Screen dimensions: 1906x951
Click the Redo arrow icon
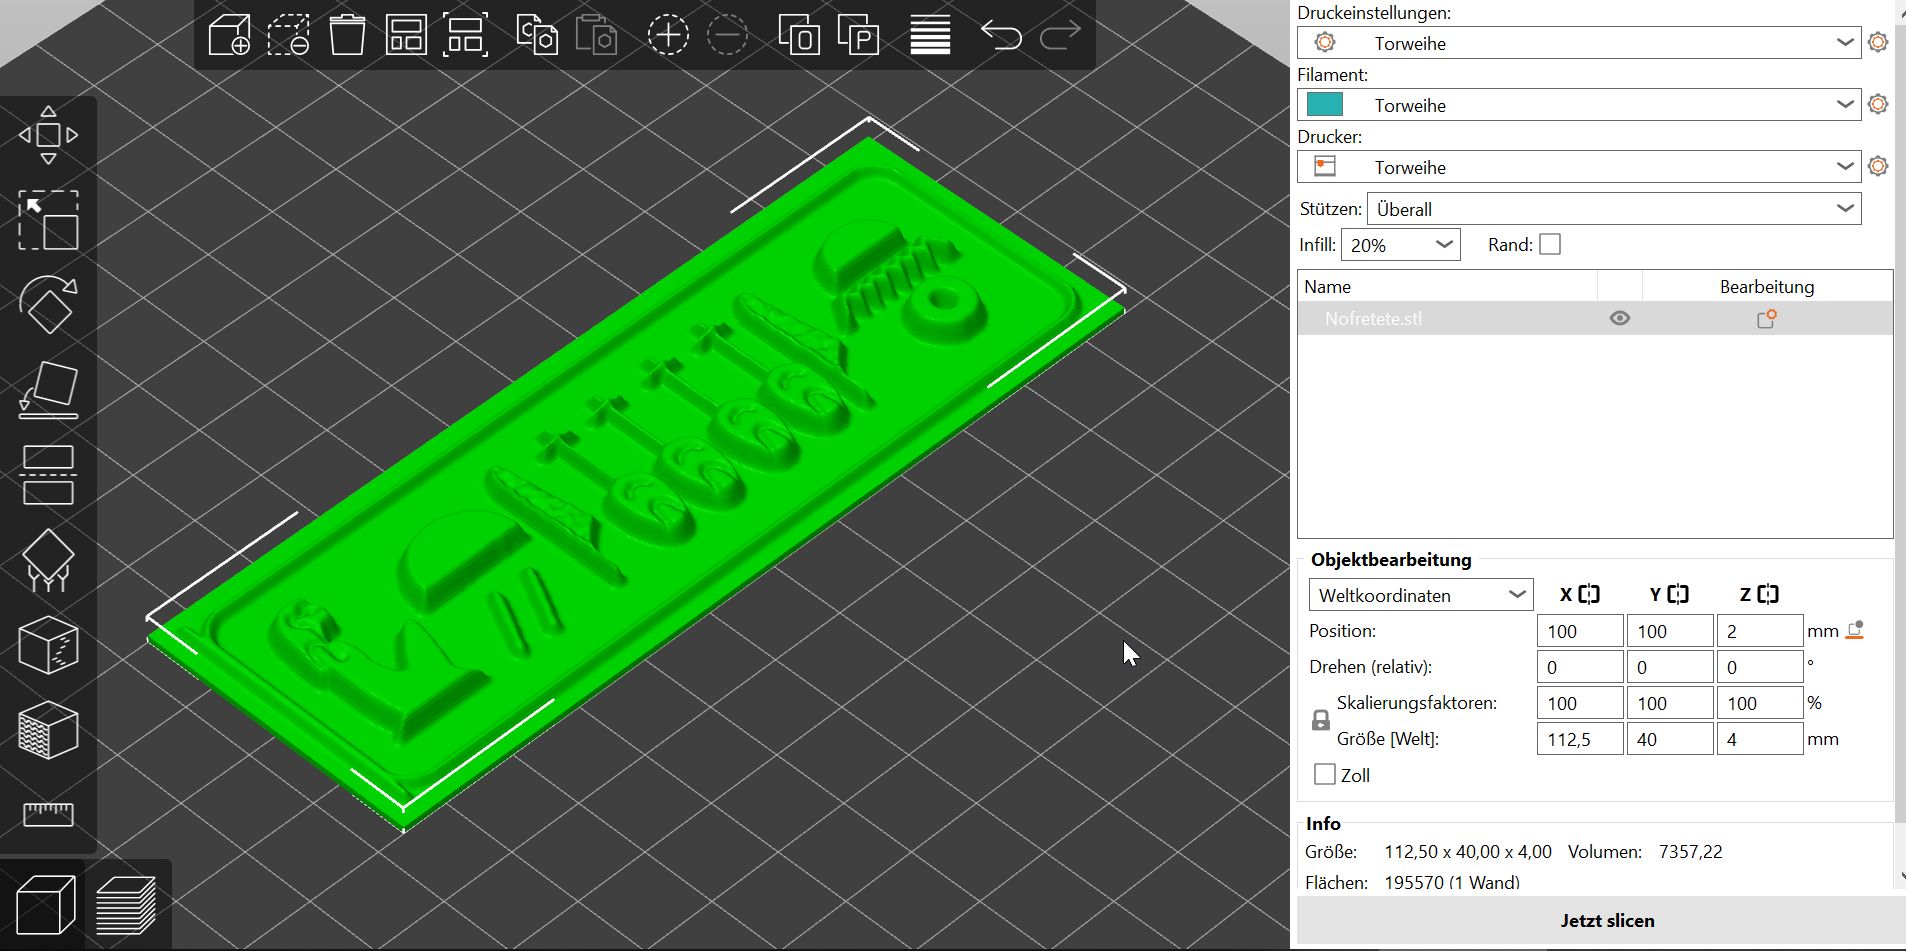pyautogui.click(x=1060, y=35)
